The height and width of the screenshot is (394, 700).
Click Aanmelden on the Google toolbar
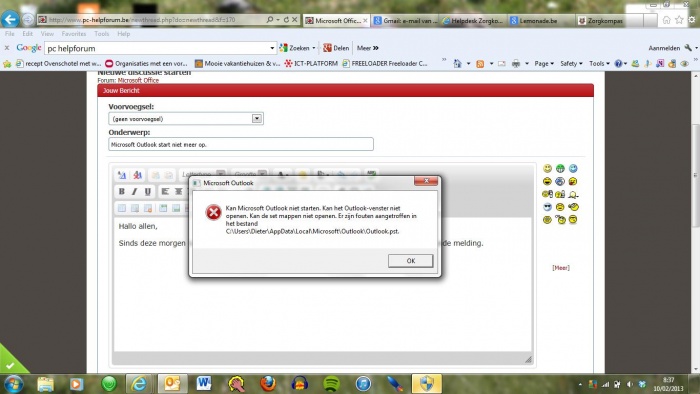[664, 48]
